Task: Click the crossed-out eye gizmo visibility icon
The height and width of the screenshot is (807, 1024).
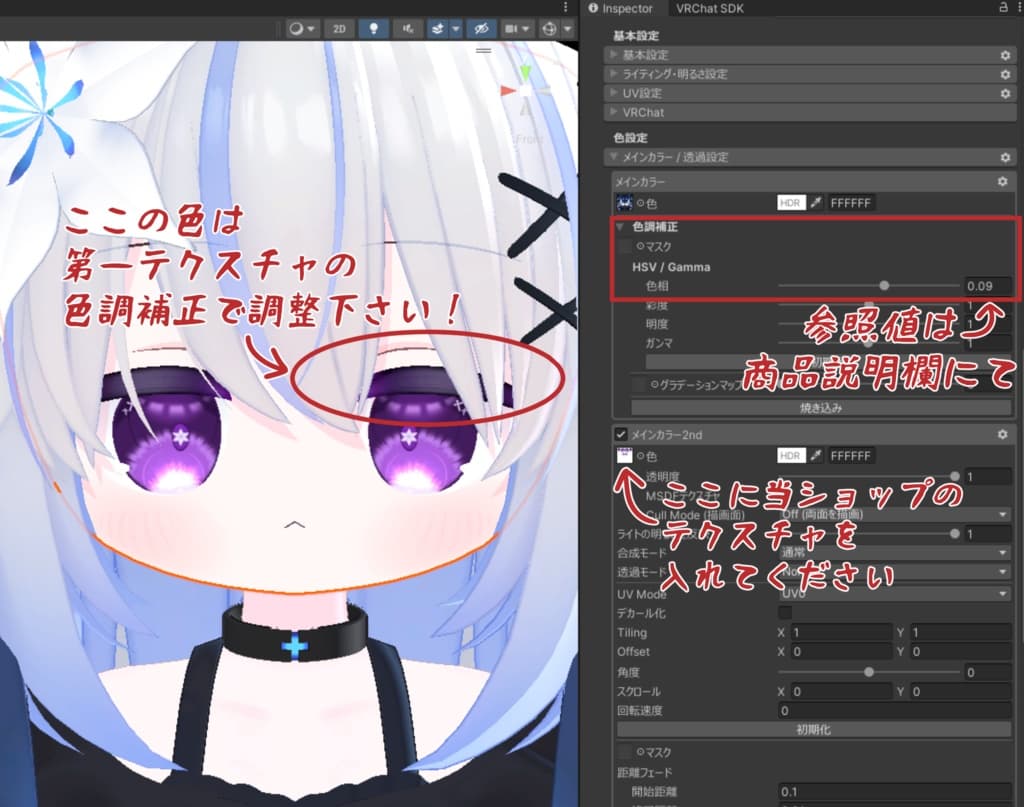Action: [x=482, y=29]
